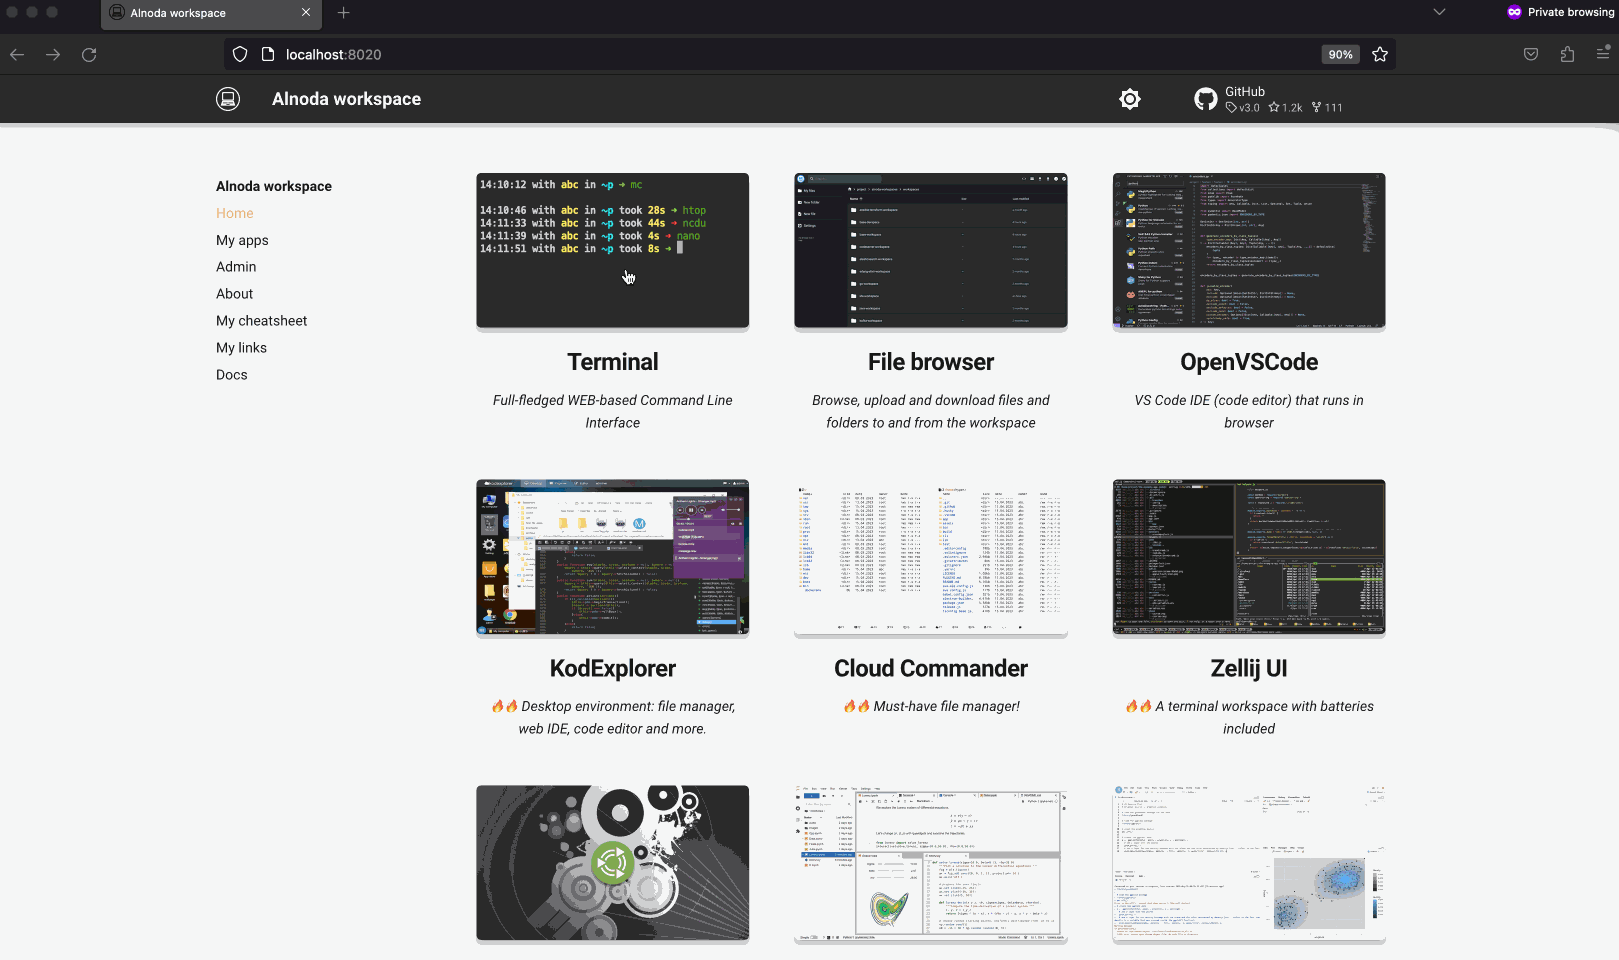Open the OpenVSCode screenshot thumbnail
Screen dimensions: 1619x960
click(x=1249, y=251)
